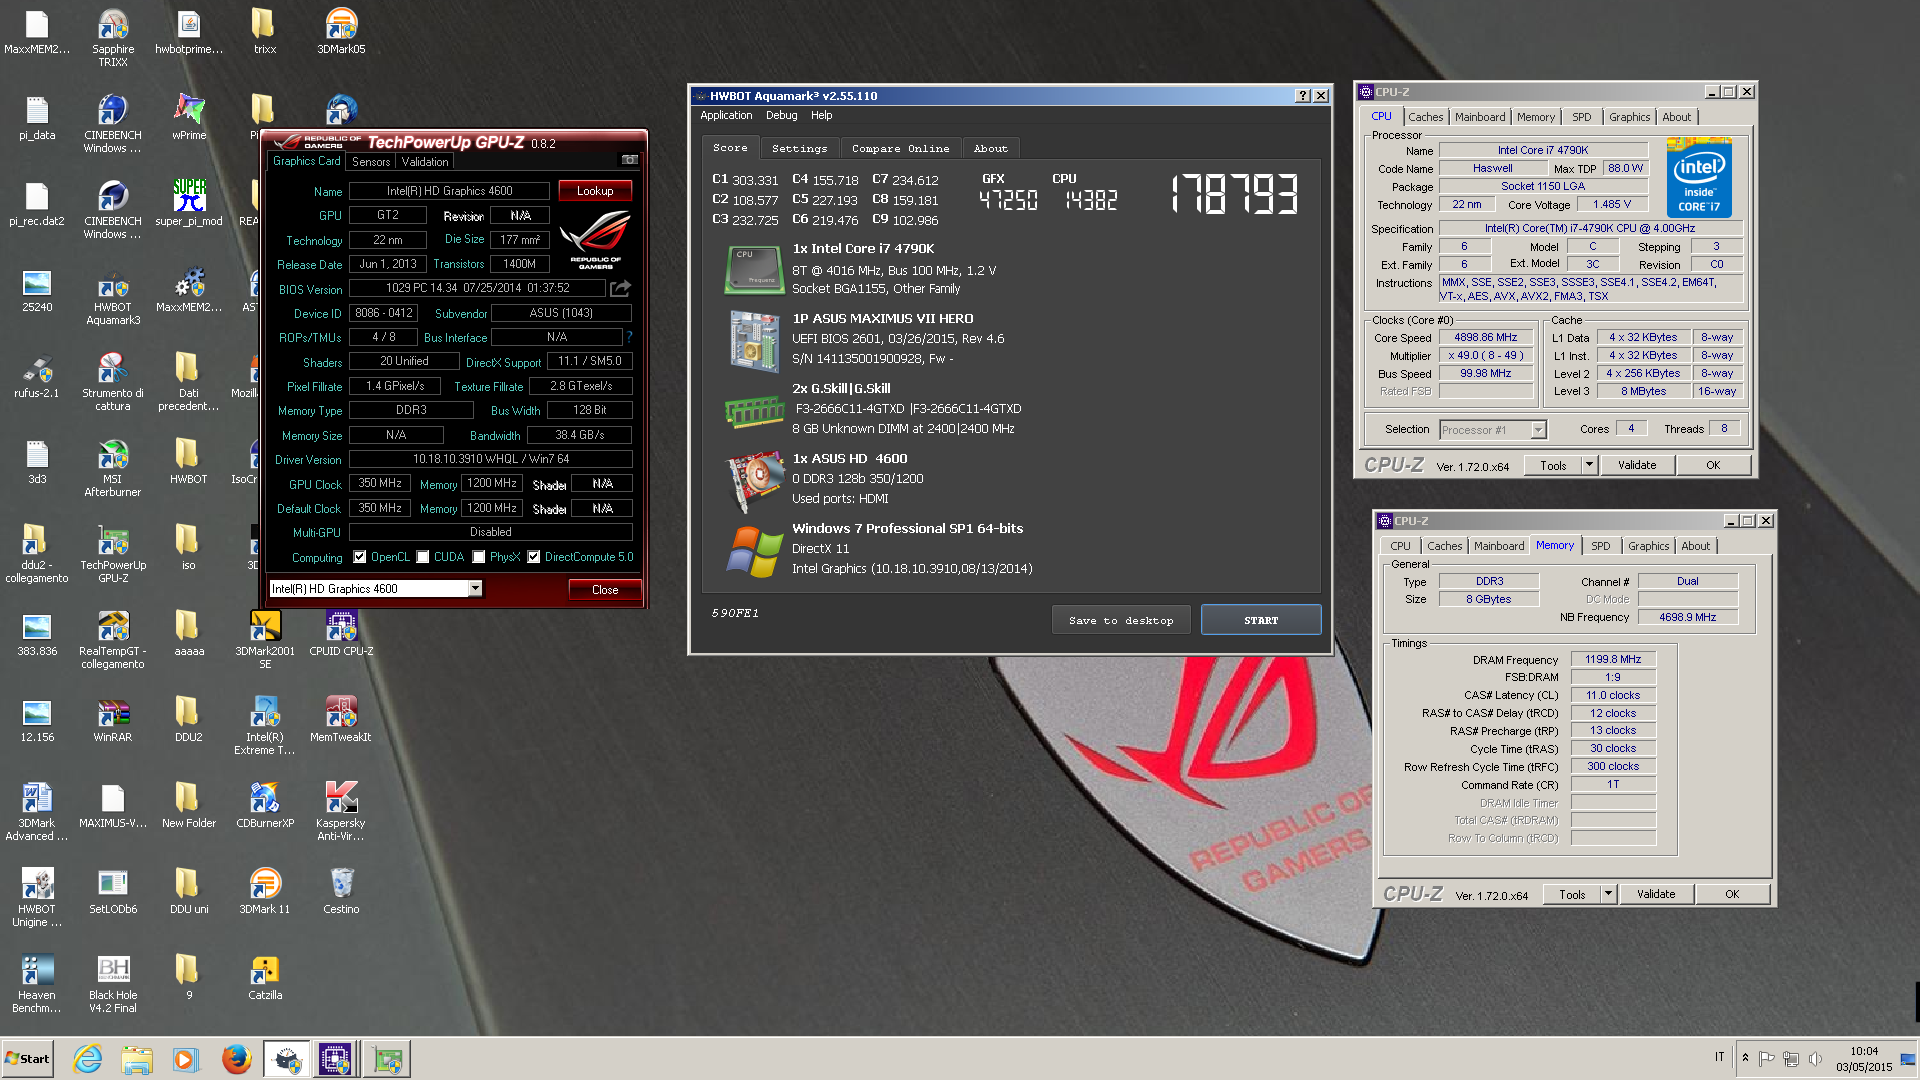The height and width of the screenshot is (1080, 1920).
Task: Launch Internet Explorer from the taskbar
Action: [x=88, y=1059]
